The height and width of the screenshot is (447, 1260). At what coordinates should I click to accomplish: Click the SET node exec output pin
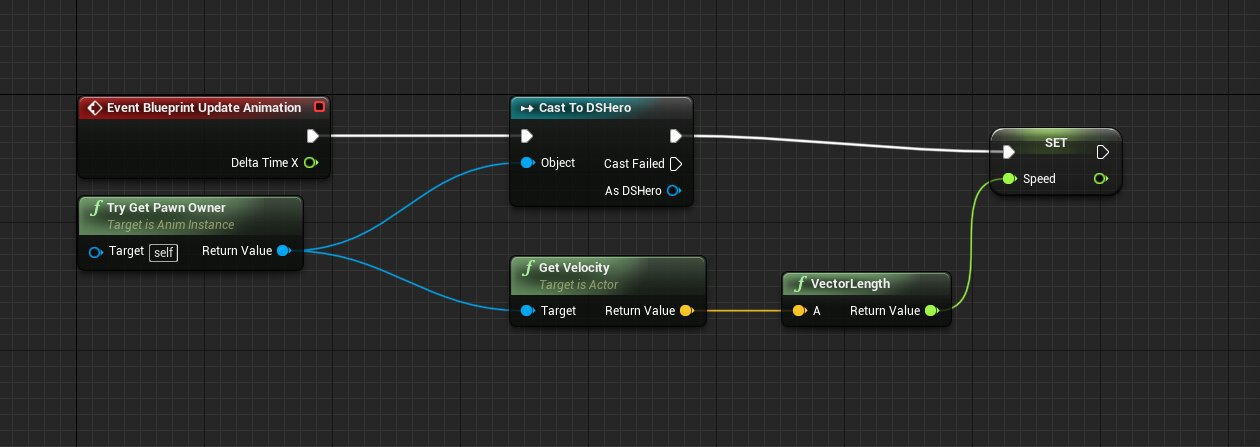[x=1102, y=152]
